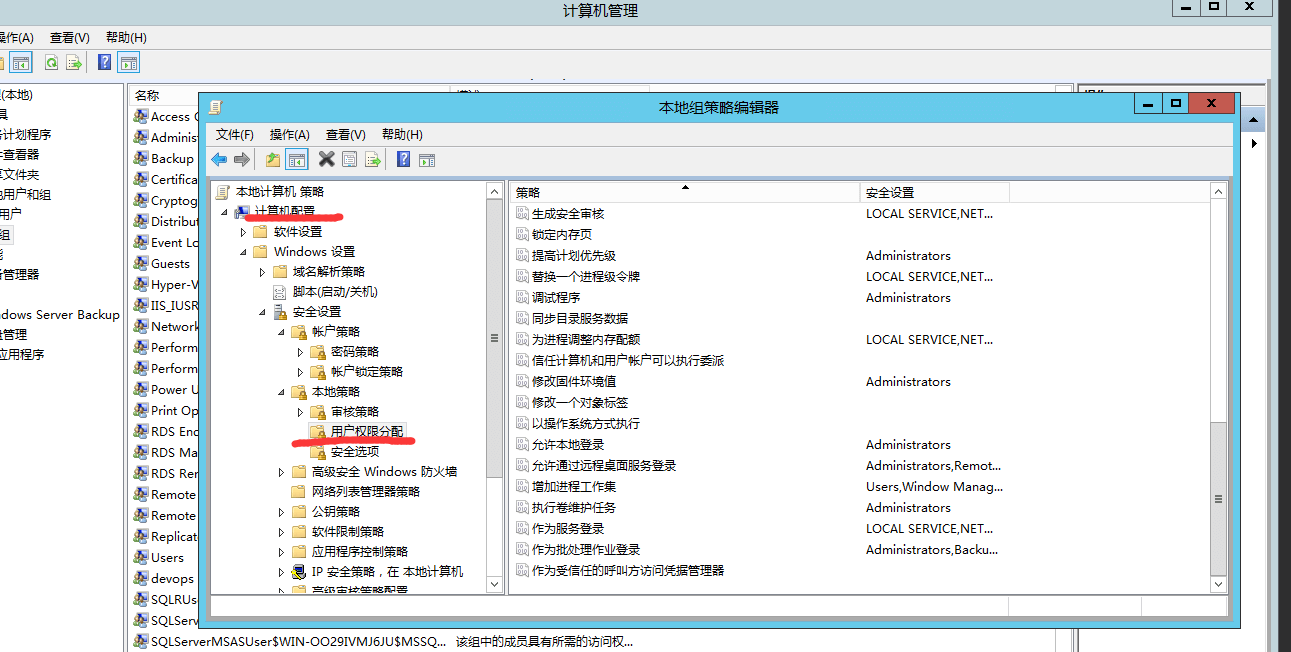Screen dimensions: 1291x652
Task: Select the 作为服务登录 policy entry
Action: point(567,529)
